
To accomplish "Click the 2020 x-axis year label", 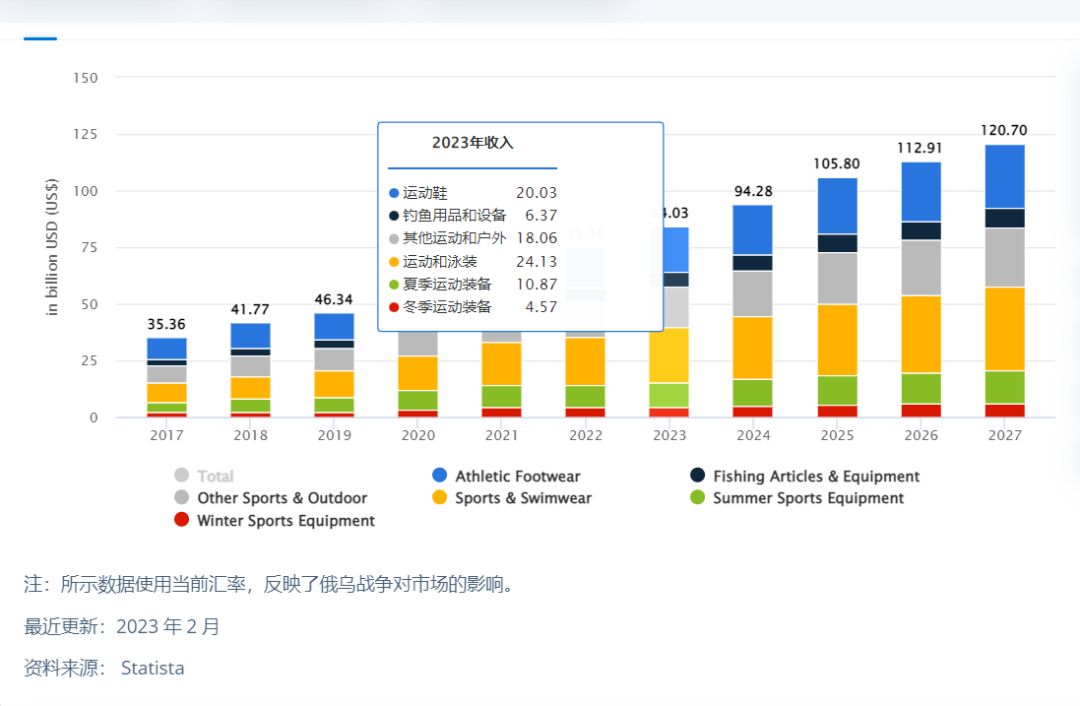I will point(418,435).
